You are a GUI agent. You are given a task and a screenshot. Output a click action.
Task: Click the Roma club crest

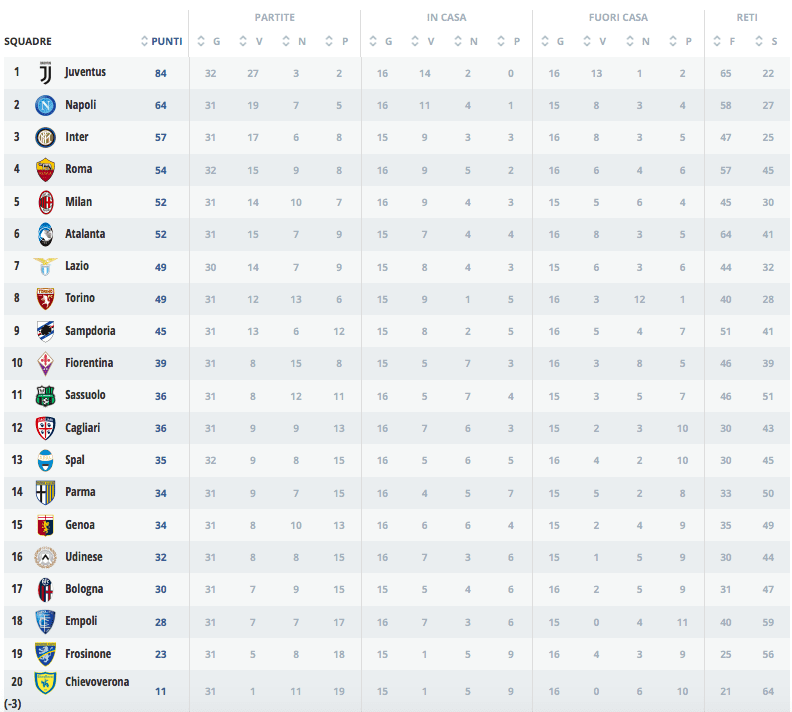pos(45,169)
